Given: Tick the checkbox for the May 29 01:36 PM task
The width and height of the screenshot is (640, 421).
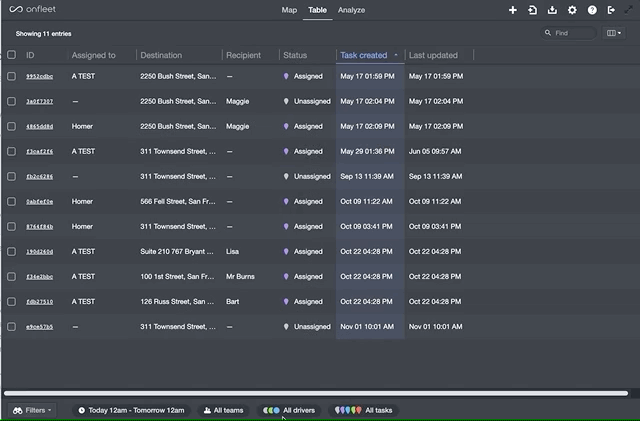Looking at the screenshot, I should click(11, 151).
